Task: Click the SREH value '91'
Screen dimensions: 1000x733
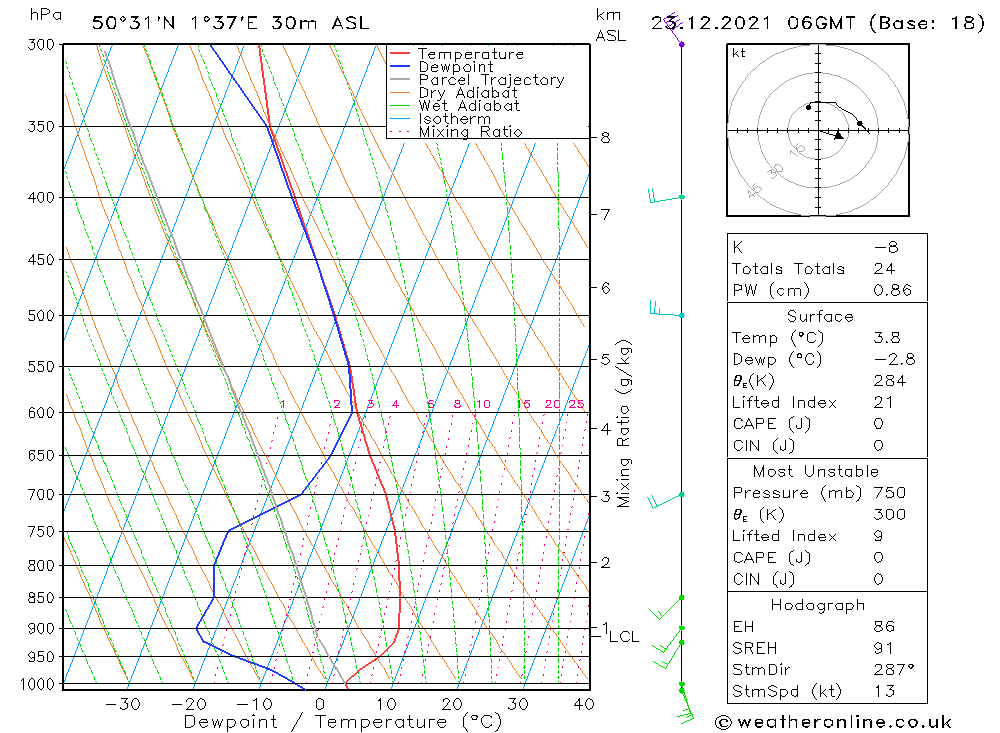Action: [x=883, y=648]
